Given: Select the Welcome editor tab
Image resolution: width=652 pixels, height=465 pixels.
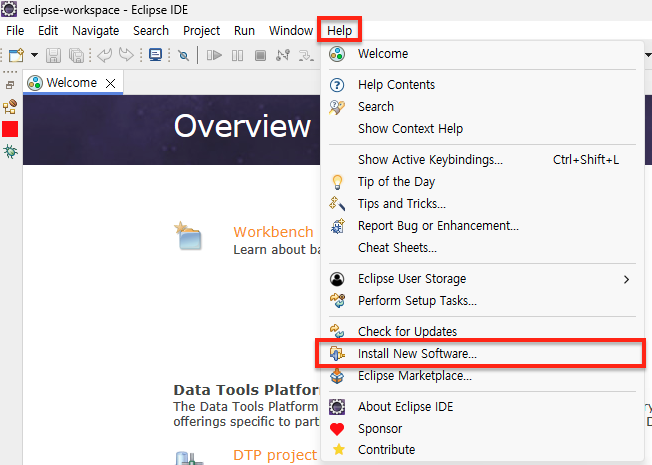Looking at the screenshot, I should 73,83.
